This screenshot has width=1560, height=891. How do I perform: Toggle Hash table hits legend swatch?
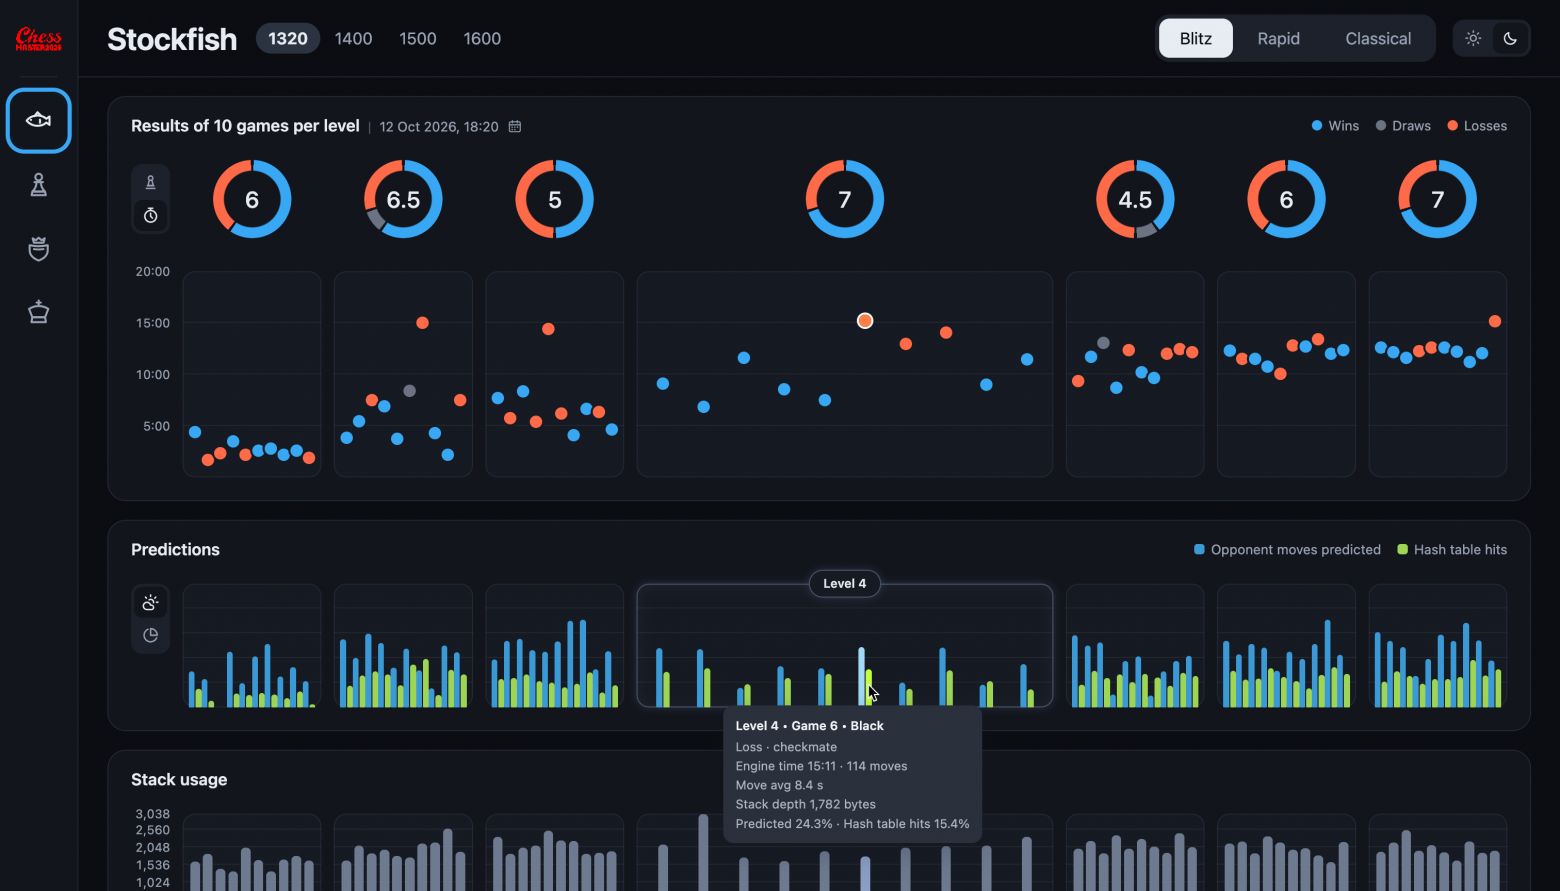[1402, 550]
